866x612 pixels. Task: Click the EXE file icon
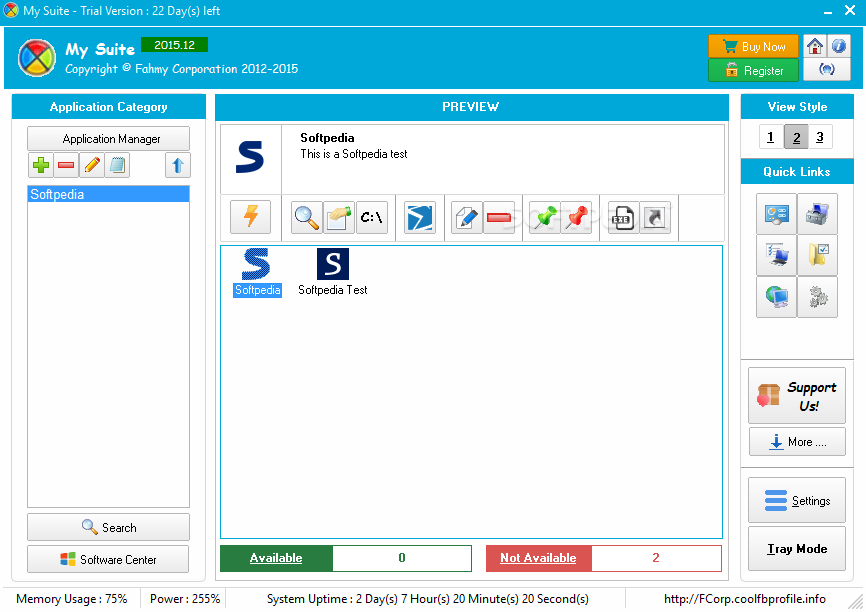(x=623, y=217)
